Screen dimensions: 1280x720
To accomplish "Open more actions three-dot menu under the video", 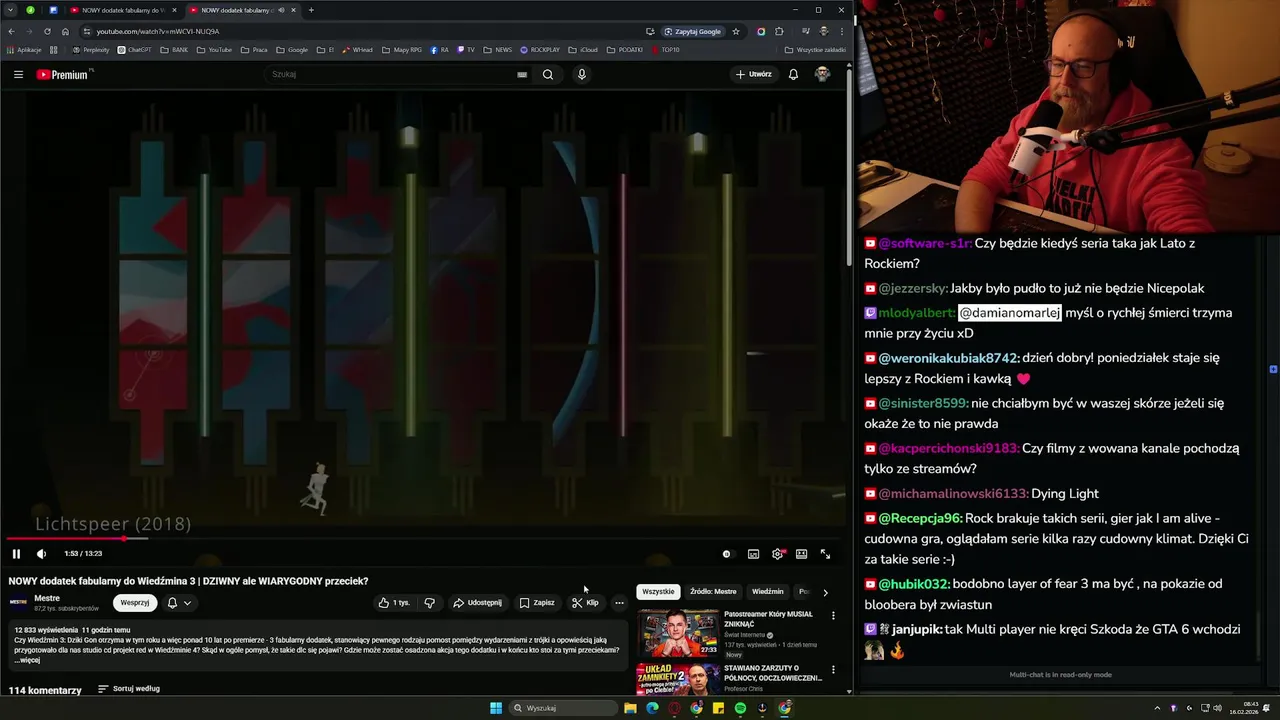I will click(619, 603).
